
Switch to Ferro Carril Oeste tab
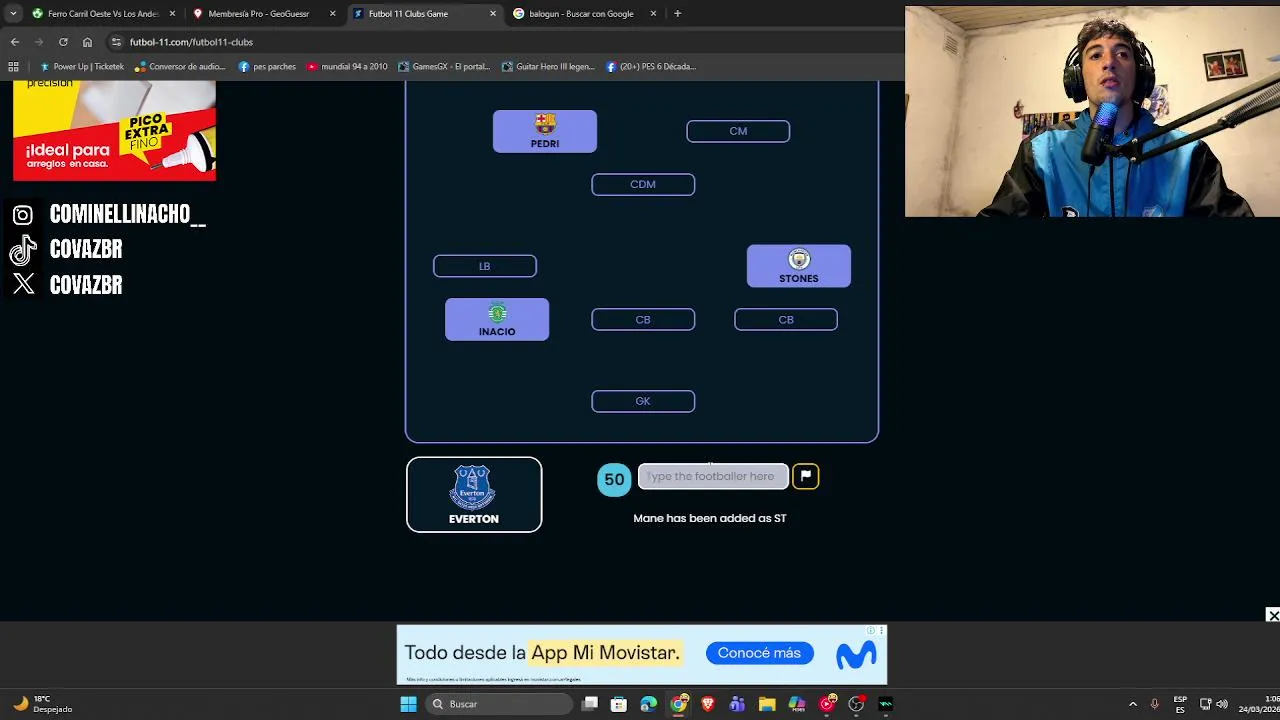[x=103, y=14]
